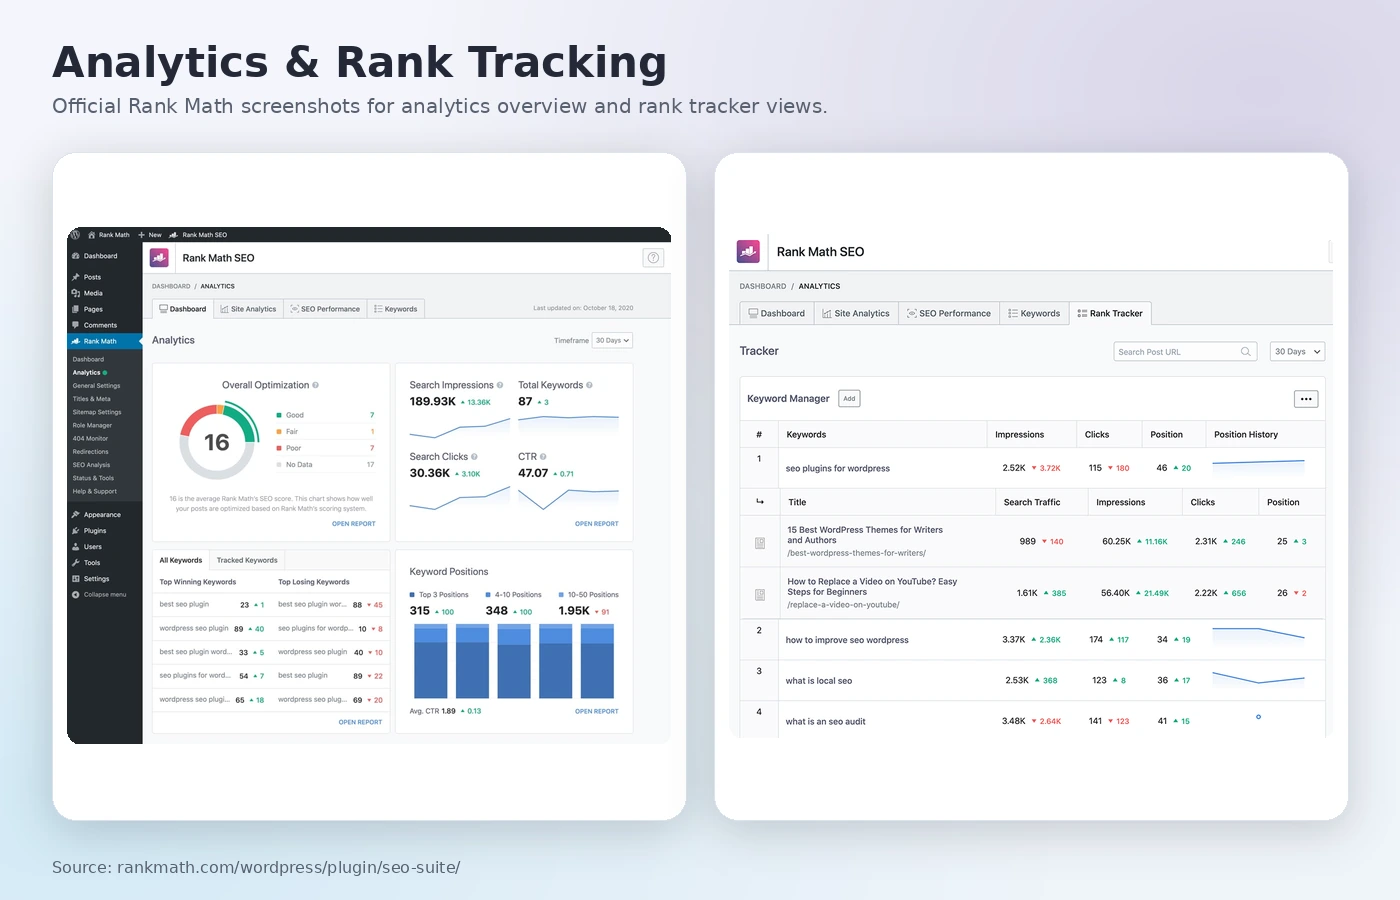The height and width of the screenshot is (900, 1400).
Task: Click OPEN REPORT in Keyword Positions card
Action: point(597,712)
